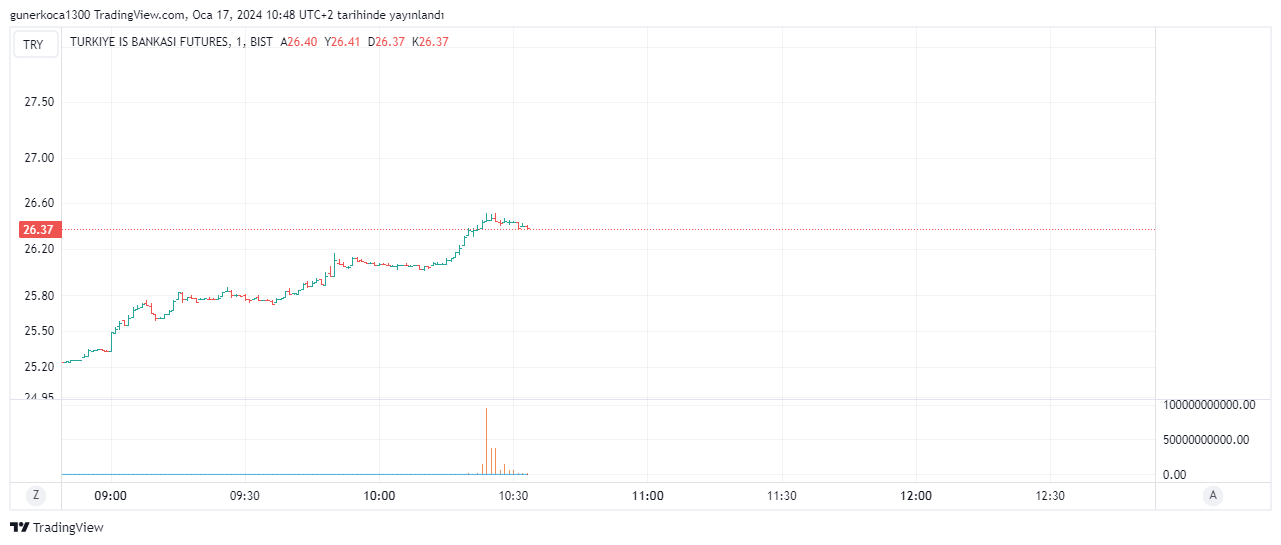Click the red 26.37 current price label
The image size is (1281, 545).
click(x=38, y=230)
